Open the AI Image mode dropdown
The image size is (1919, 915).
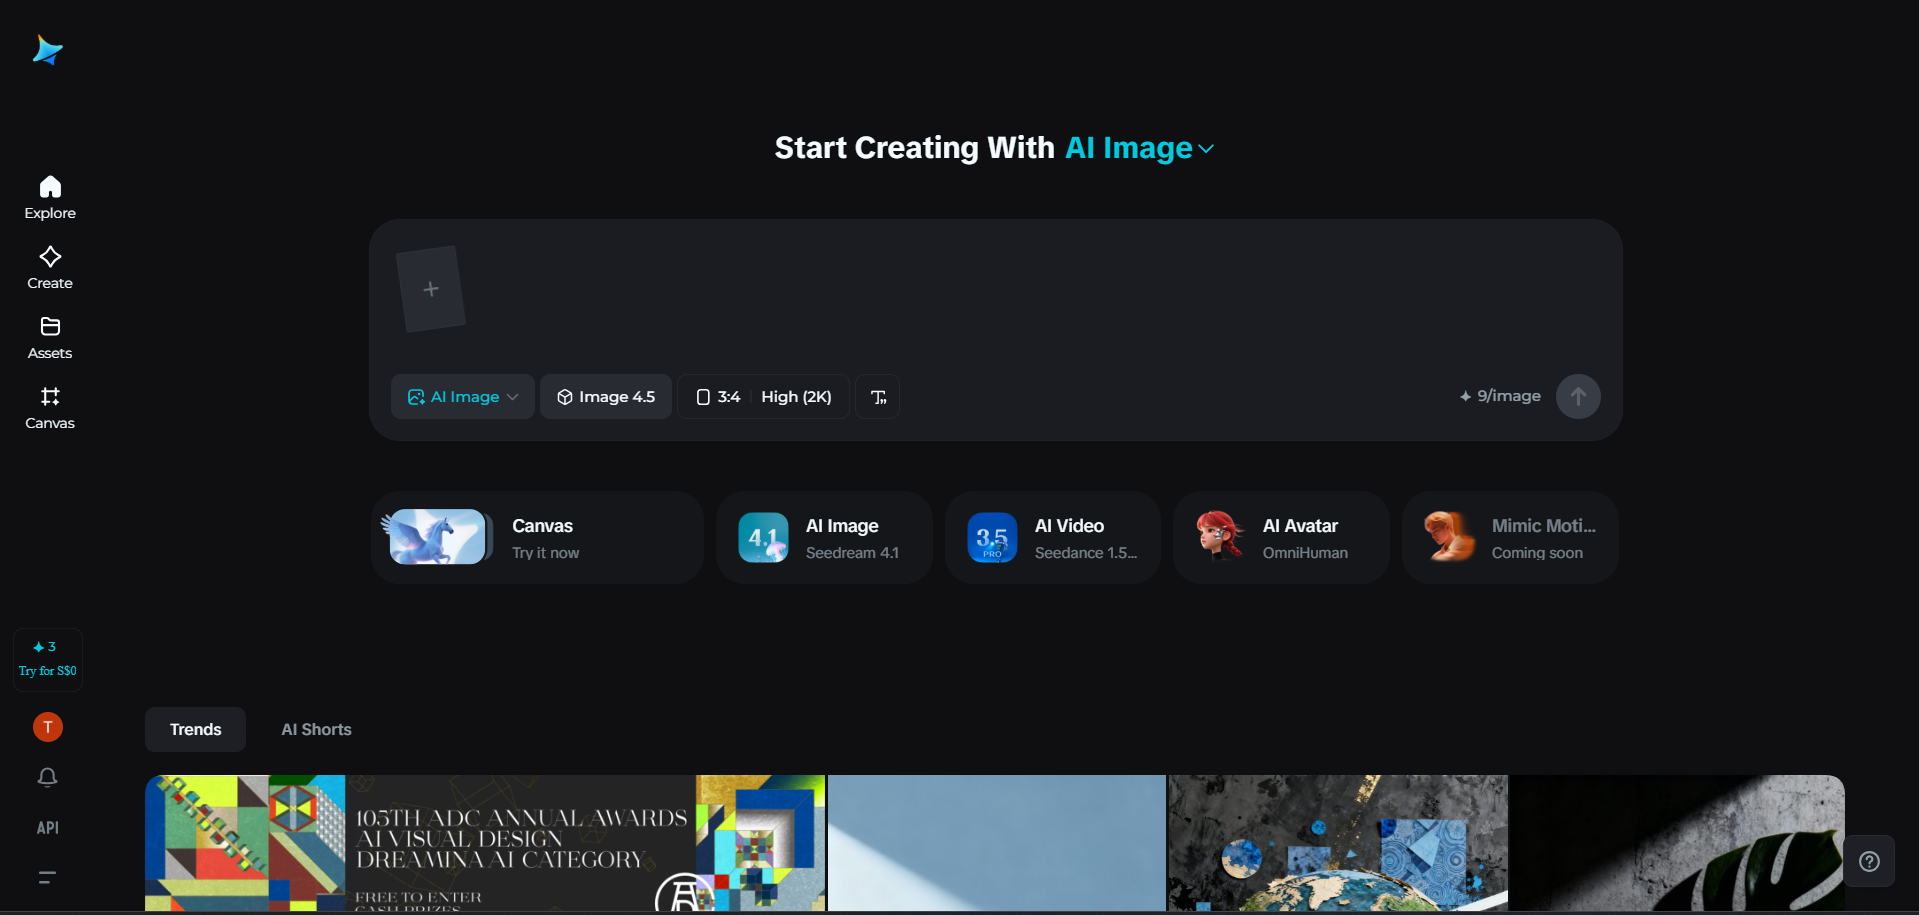click(x=463, y=397)
